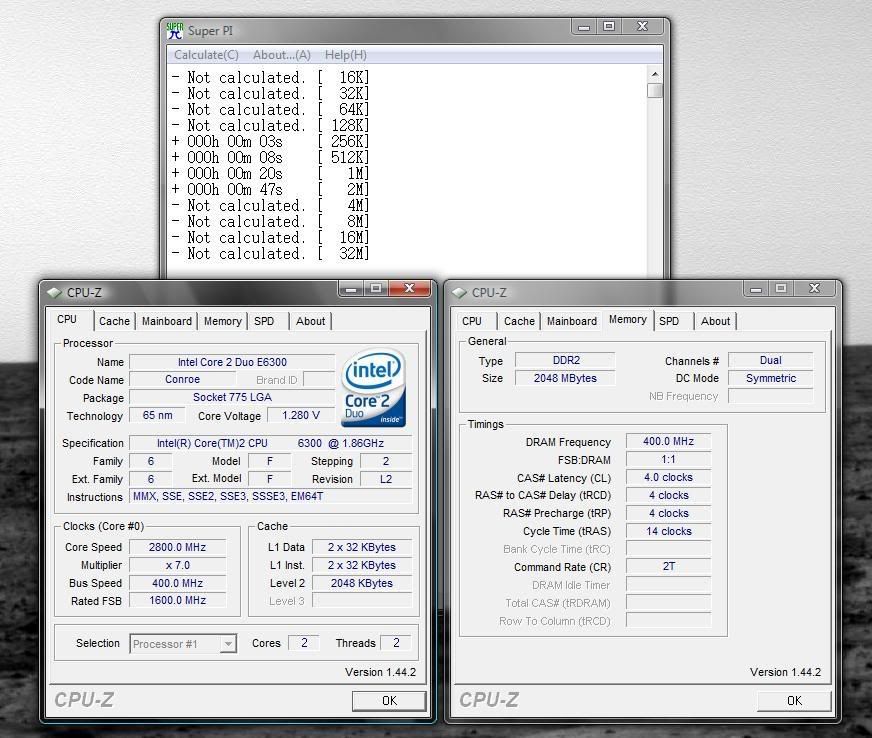Click the Super PI result '000h 00m 47s [ 2M]'

[x=270, y=190]
